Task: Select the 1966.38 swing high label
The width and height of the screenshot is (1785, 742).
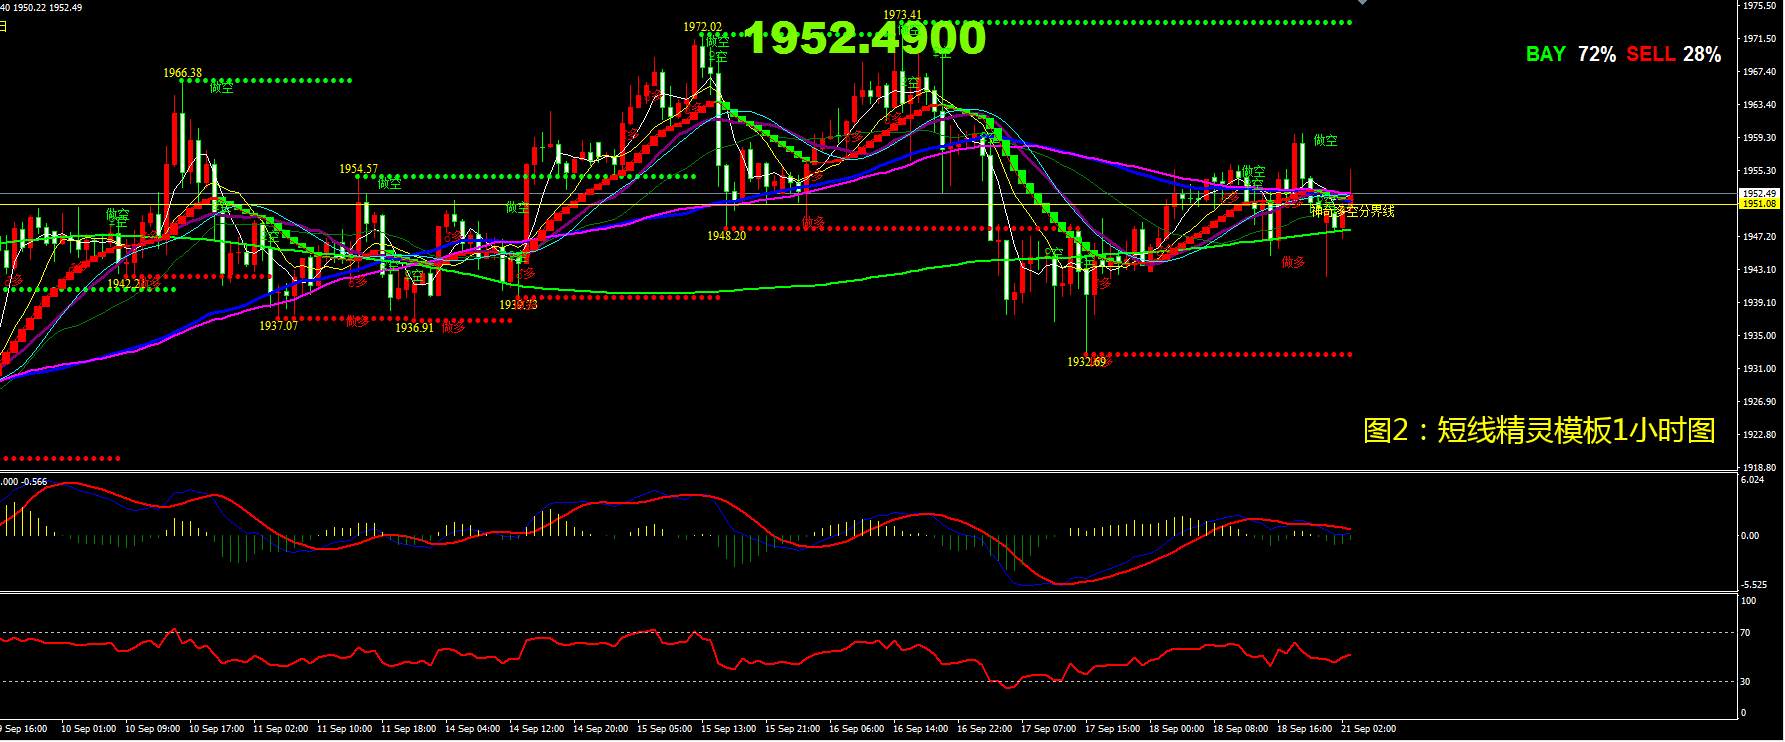Action: [183, 72]
